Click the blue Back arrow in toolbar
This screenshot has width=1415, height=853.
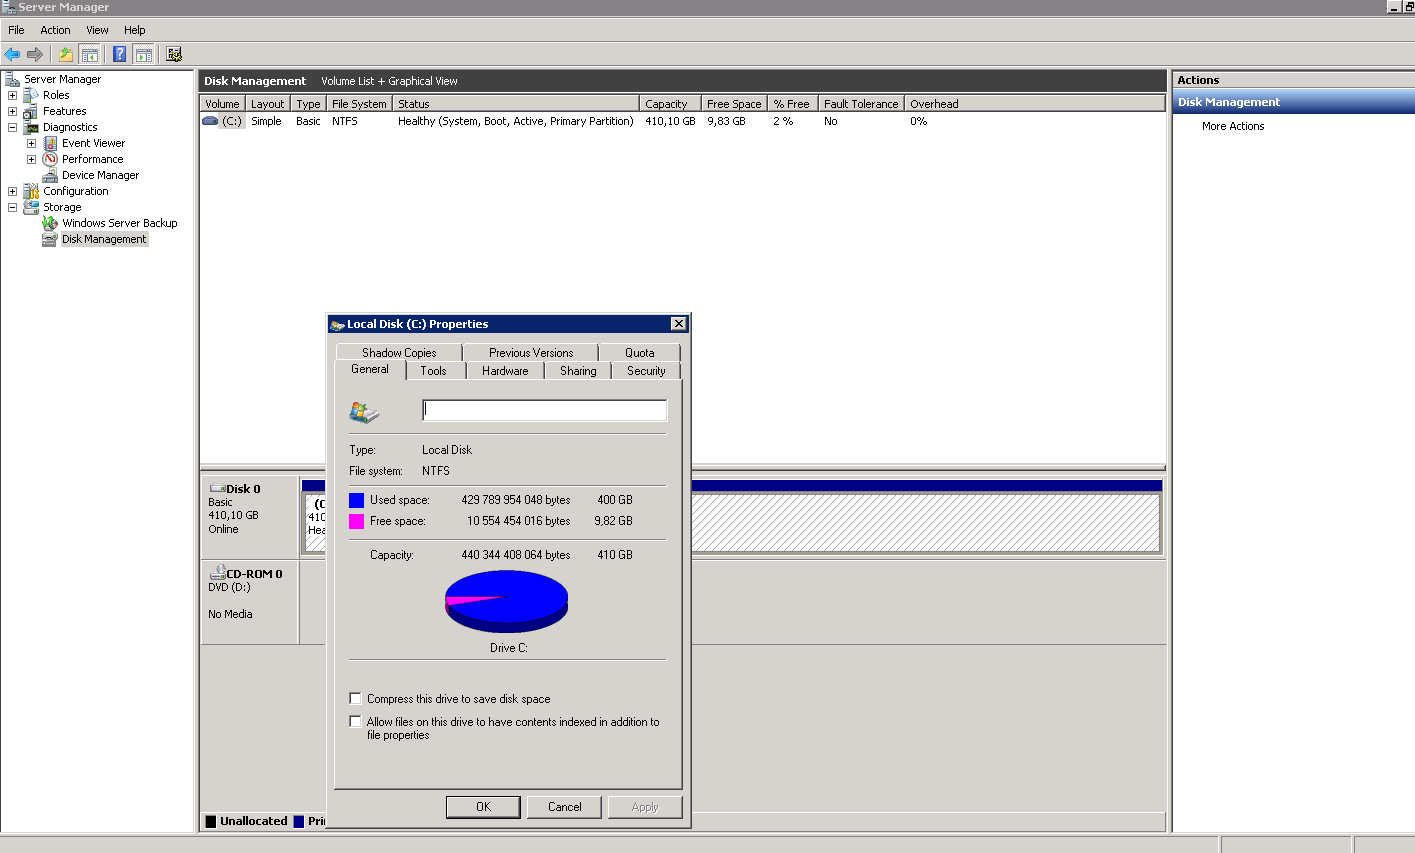[x=12, y=55]
